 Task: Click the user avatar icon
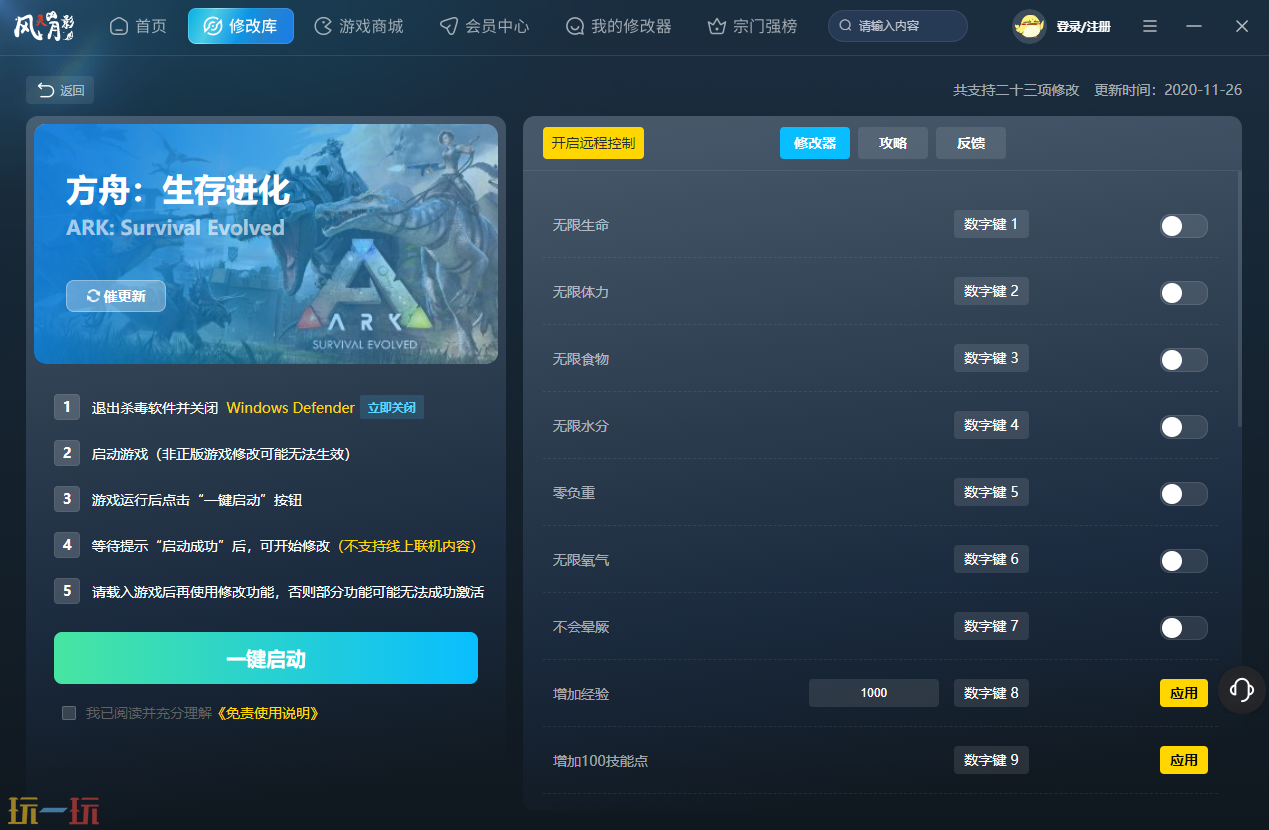1029,26
